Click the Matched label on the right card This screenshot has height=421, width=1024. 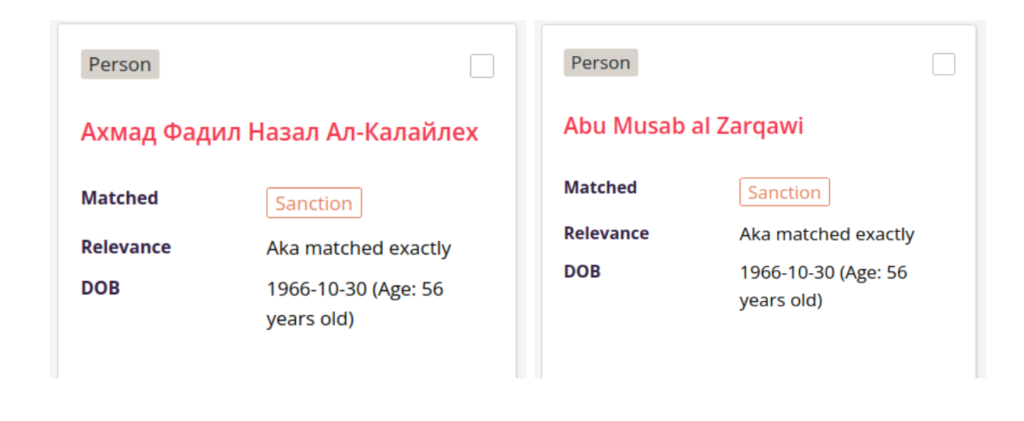(x=600, y=187)
